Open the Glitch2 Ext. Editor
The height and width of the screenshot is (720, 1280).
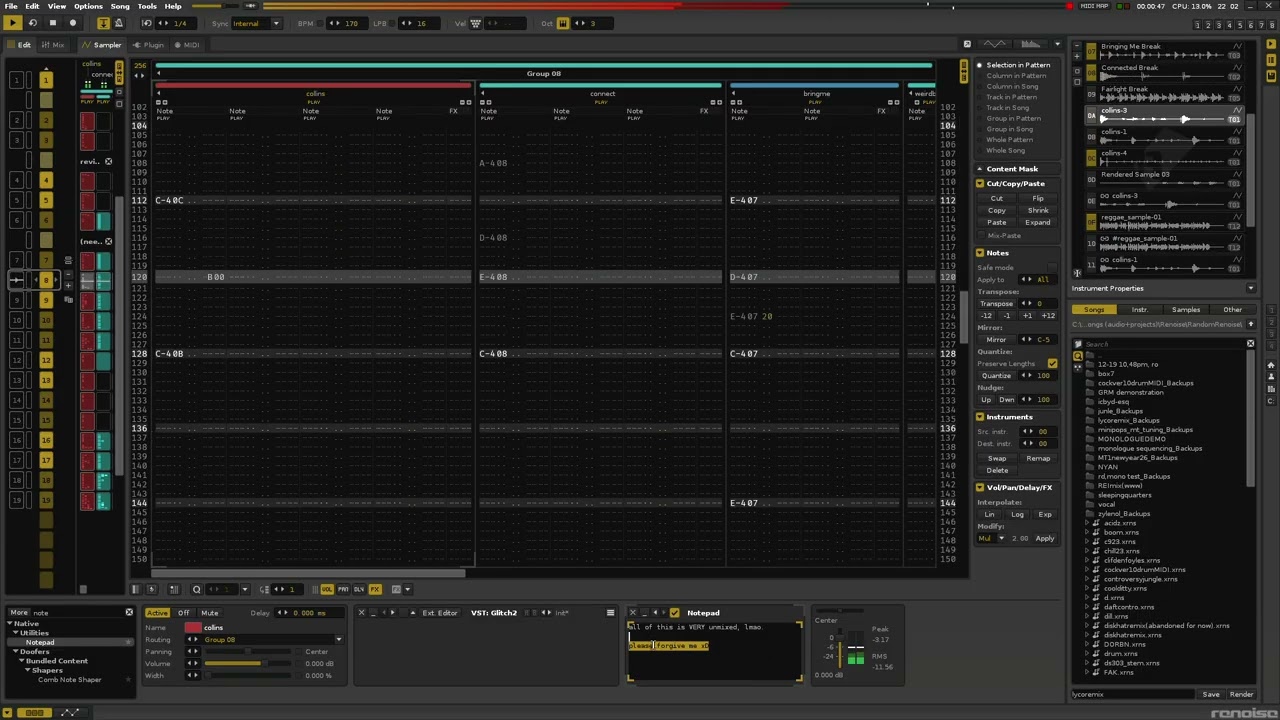point(439,613)
